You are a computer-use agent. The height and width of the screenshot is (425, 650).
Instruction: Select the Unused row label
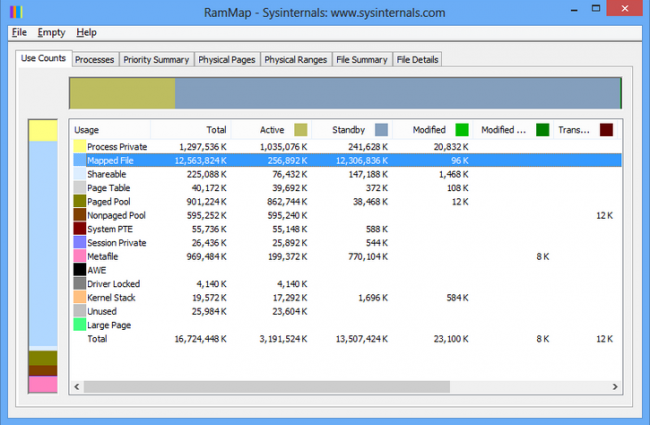pos(102,311)
